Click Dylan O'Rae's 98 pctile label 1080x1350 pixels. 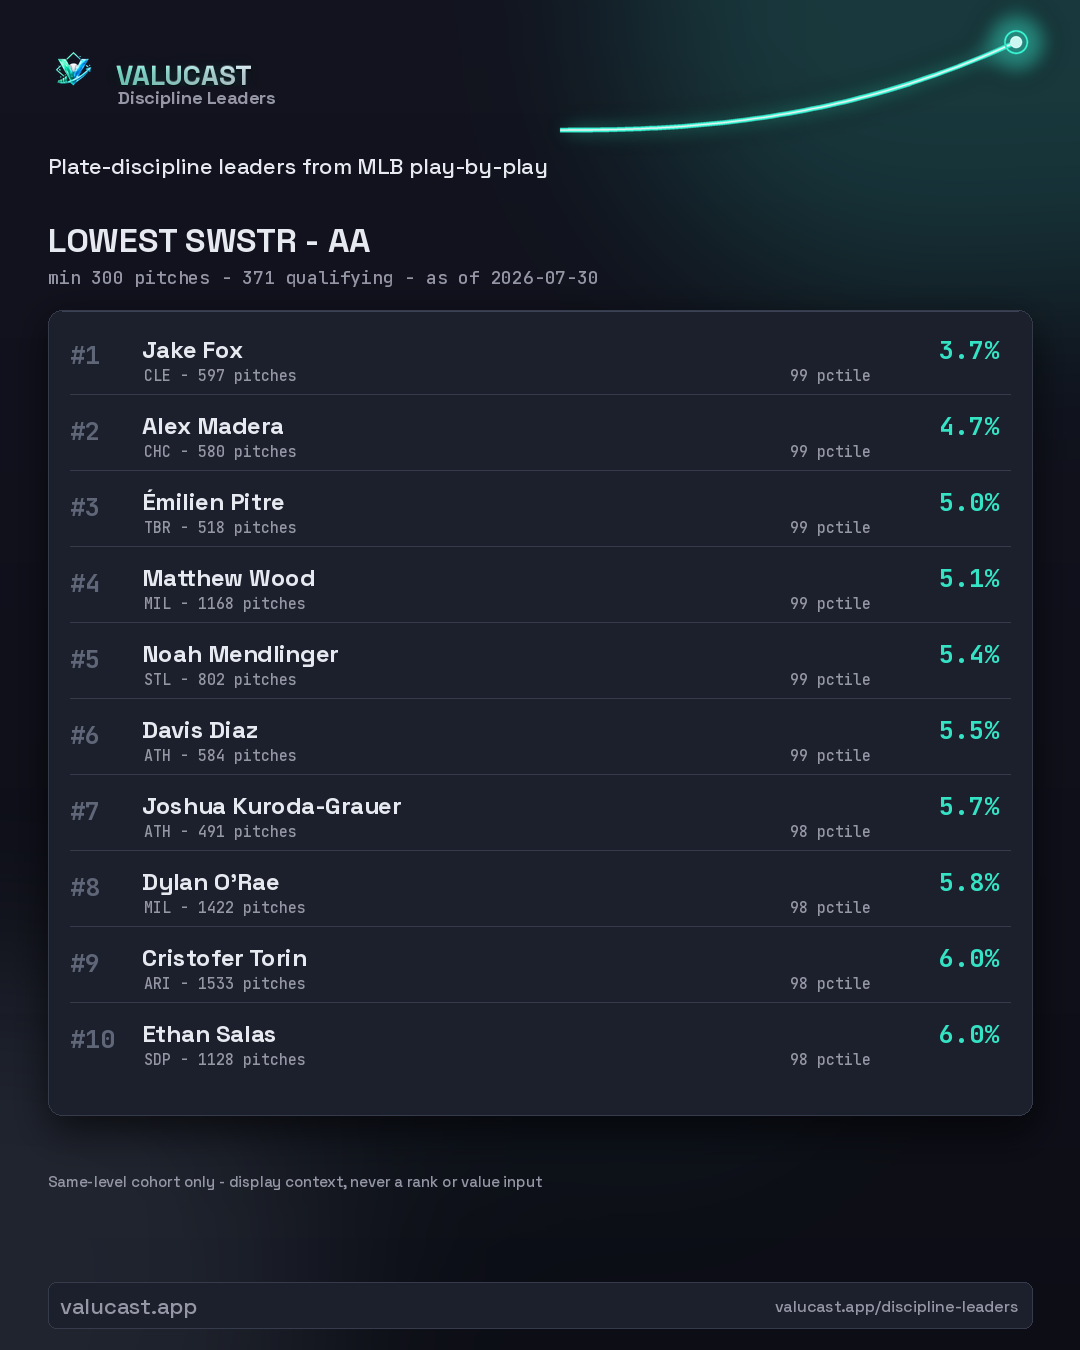point(830,907)
